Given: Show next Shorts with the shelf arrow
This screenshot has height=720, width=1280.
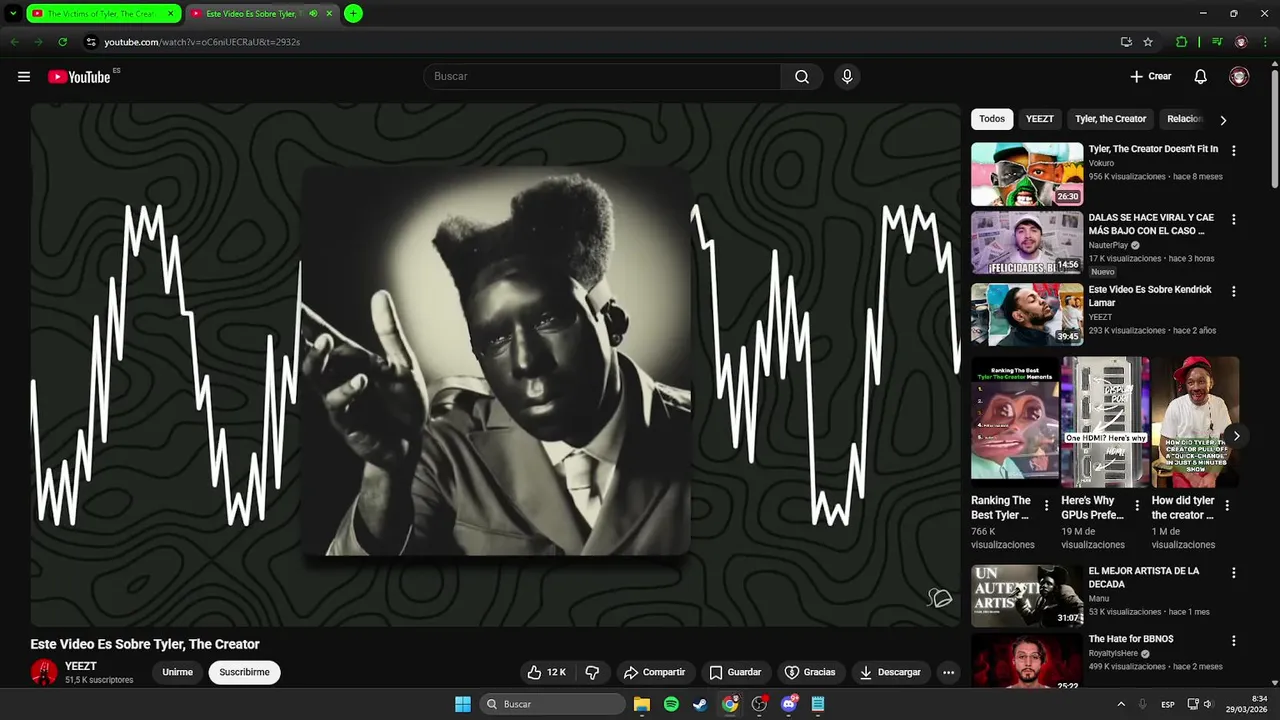Looking at the screenshot, I should [x=1237, y=436].
